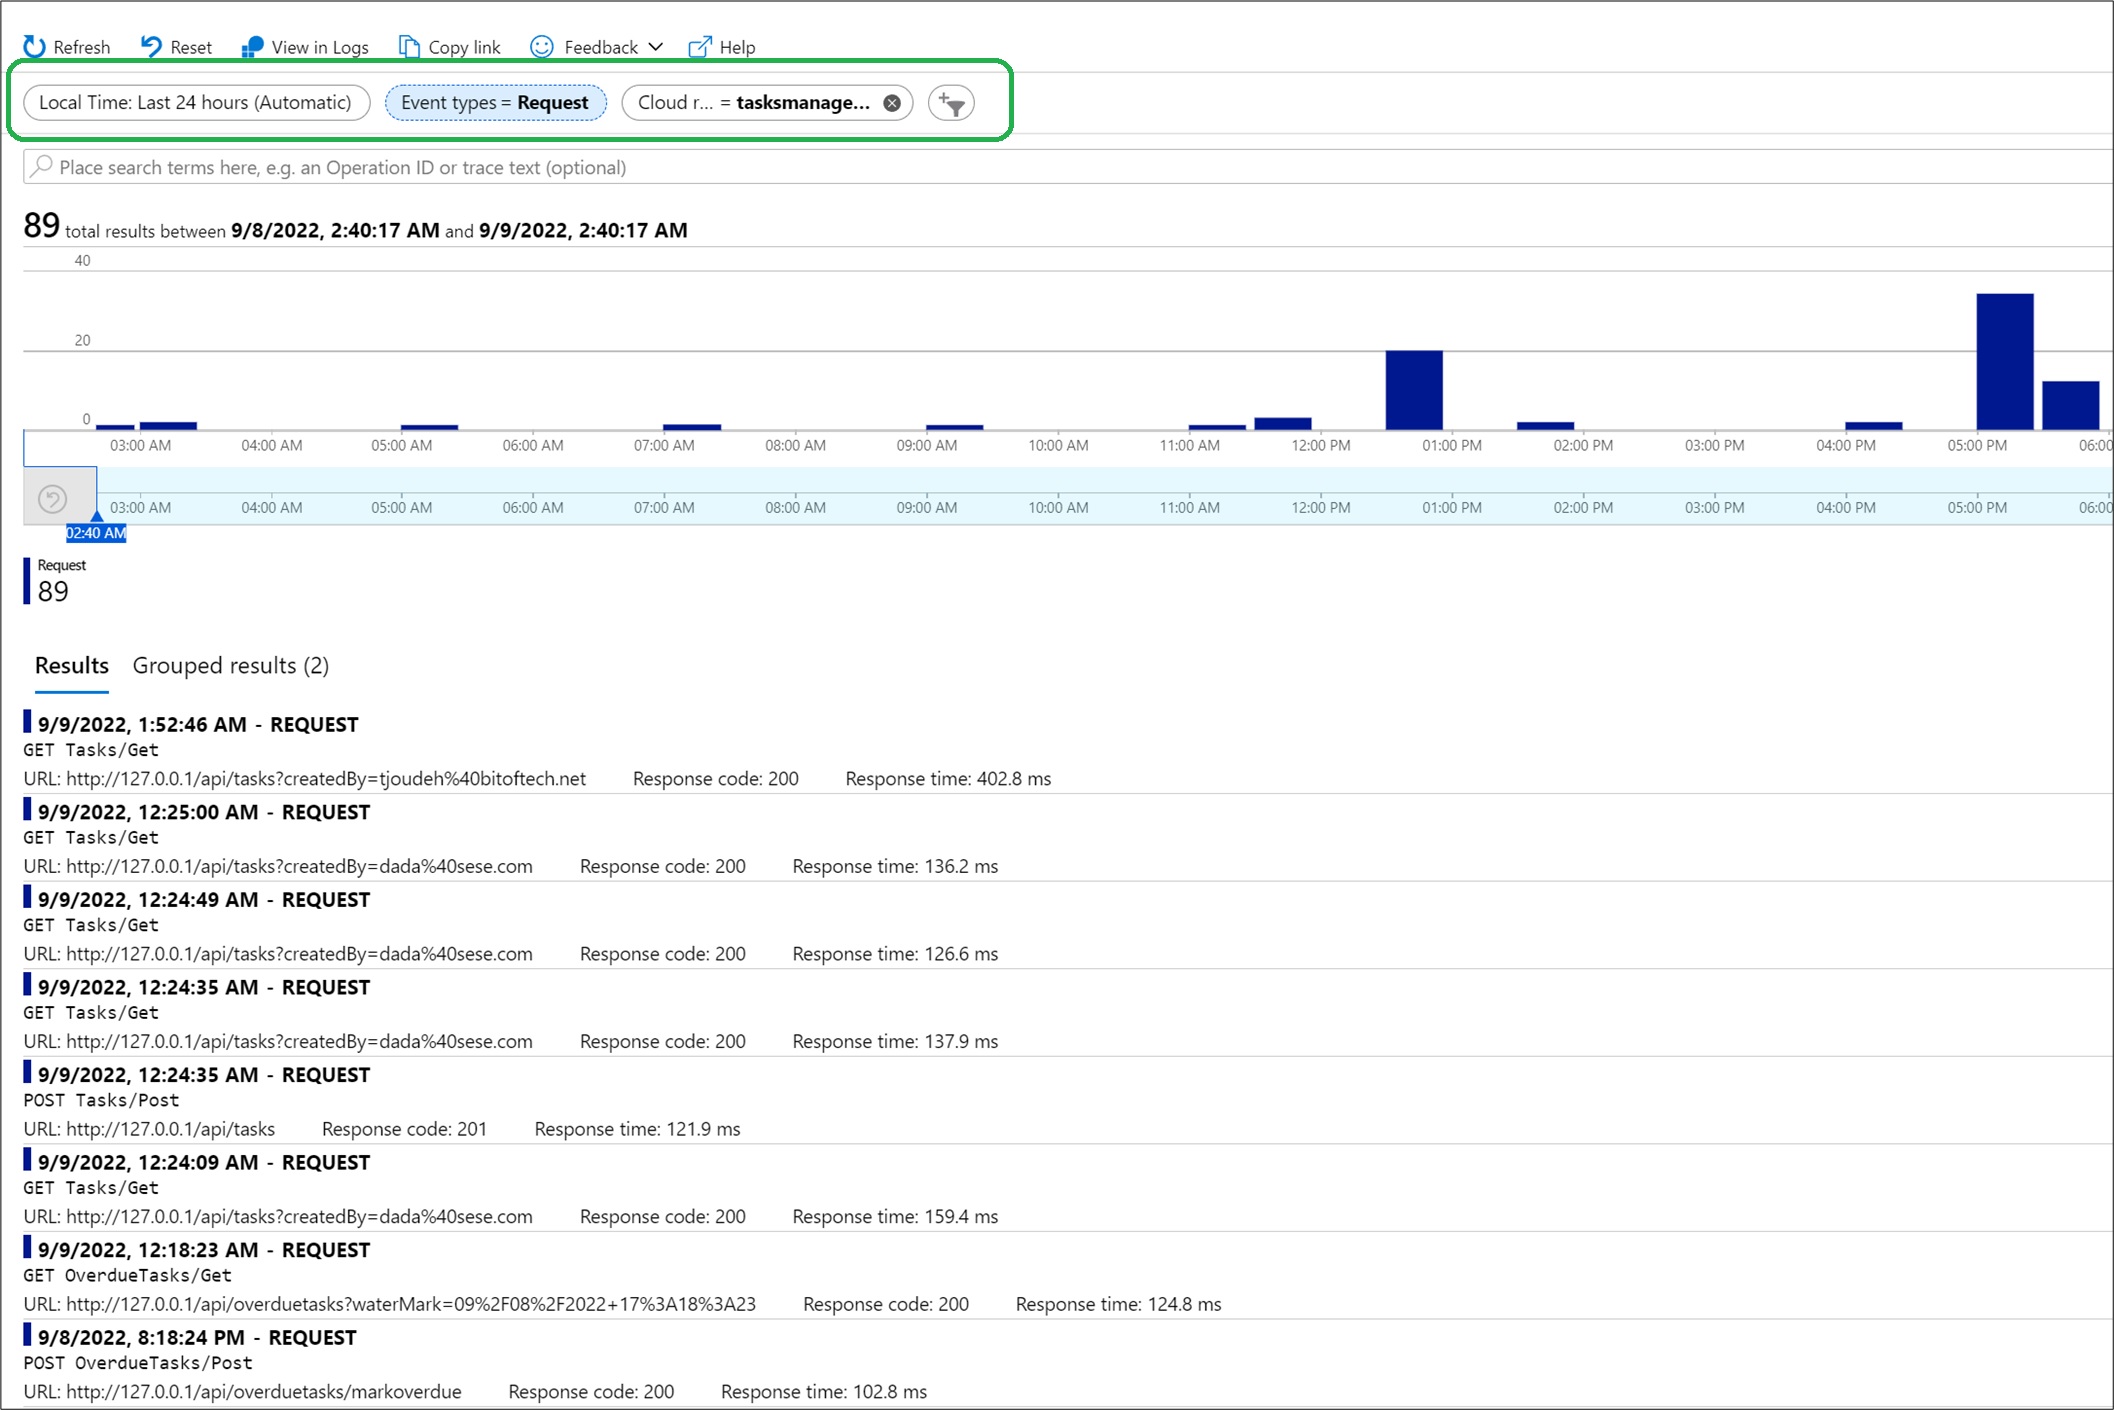Open Event types = Request filter
Screen dimensions: 2114x1410
pyautogui.click(x=495, y=102)
